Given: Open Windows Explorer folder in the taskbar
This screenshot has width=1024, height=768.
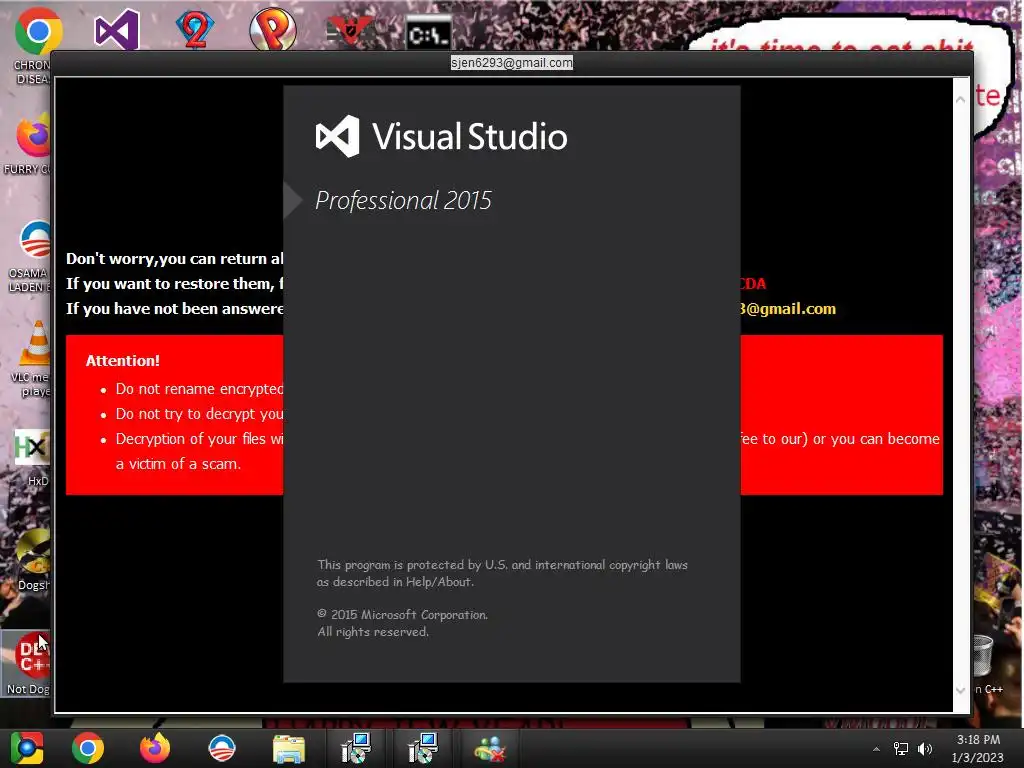Looking at the screenshot, I should pyautogui.click(x=289, y=750).
